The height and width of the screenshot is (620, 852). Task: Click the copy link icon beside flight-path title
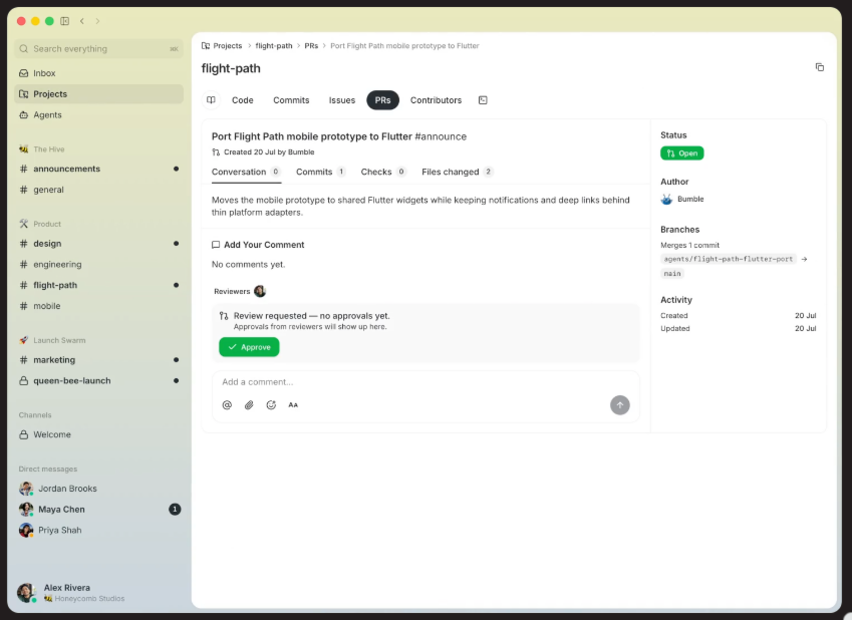[x=819, y=67]
